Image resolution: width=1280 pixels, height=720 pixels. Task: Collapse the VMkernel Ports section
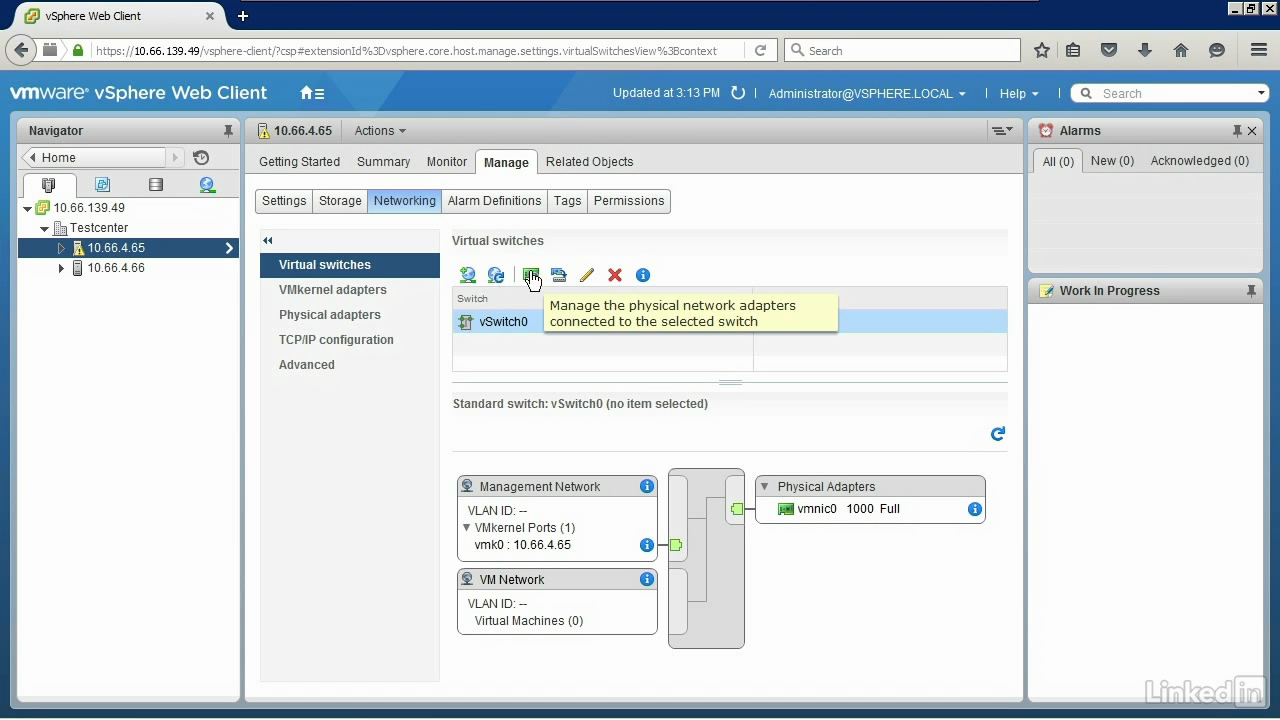(467, 527)
